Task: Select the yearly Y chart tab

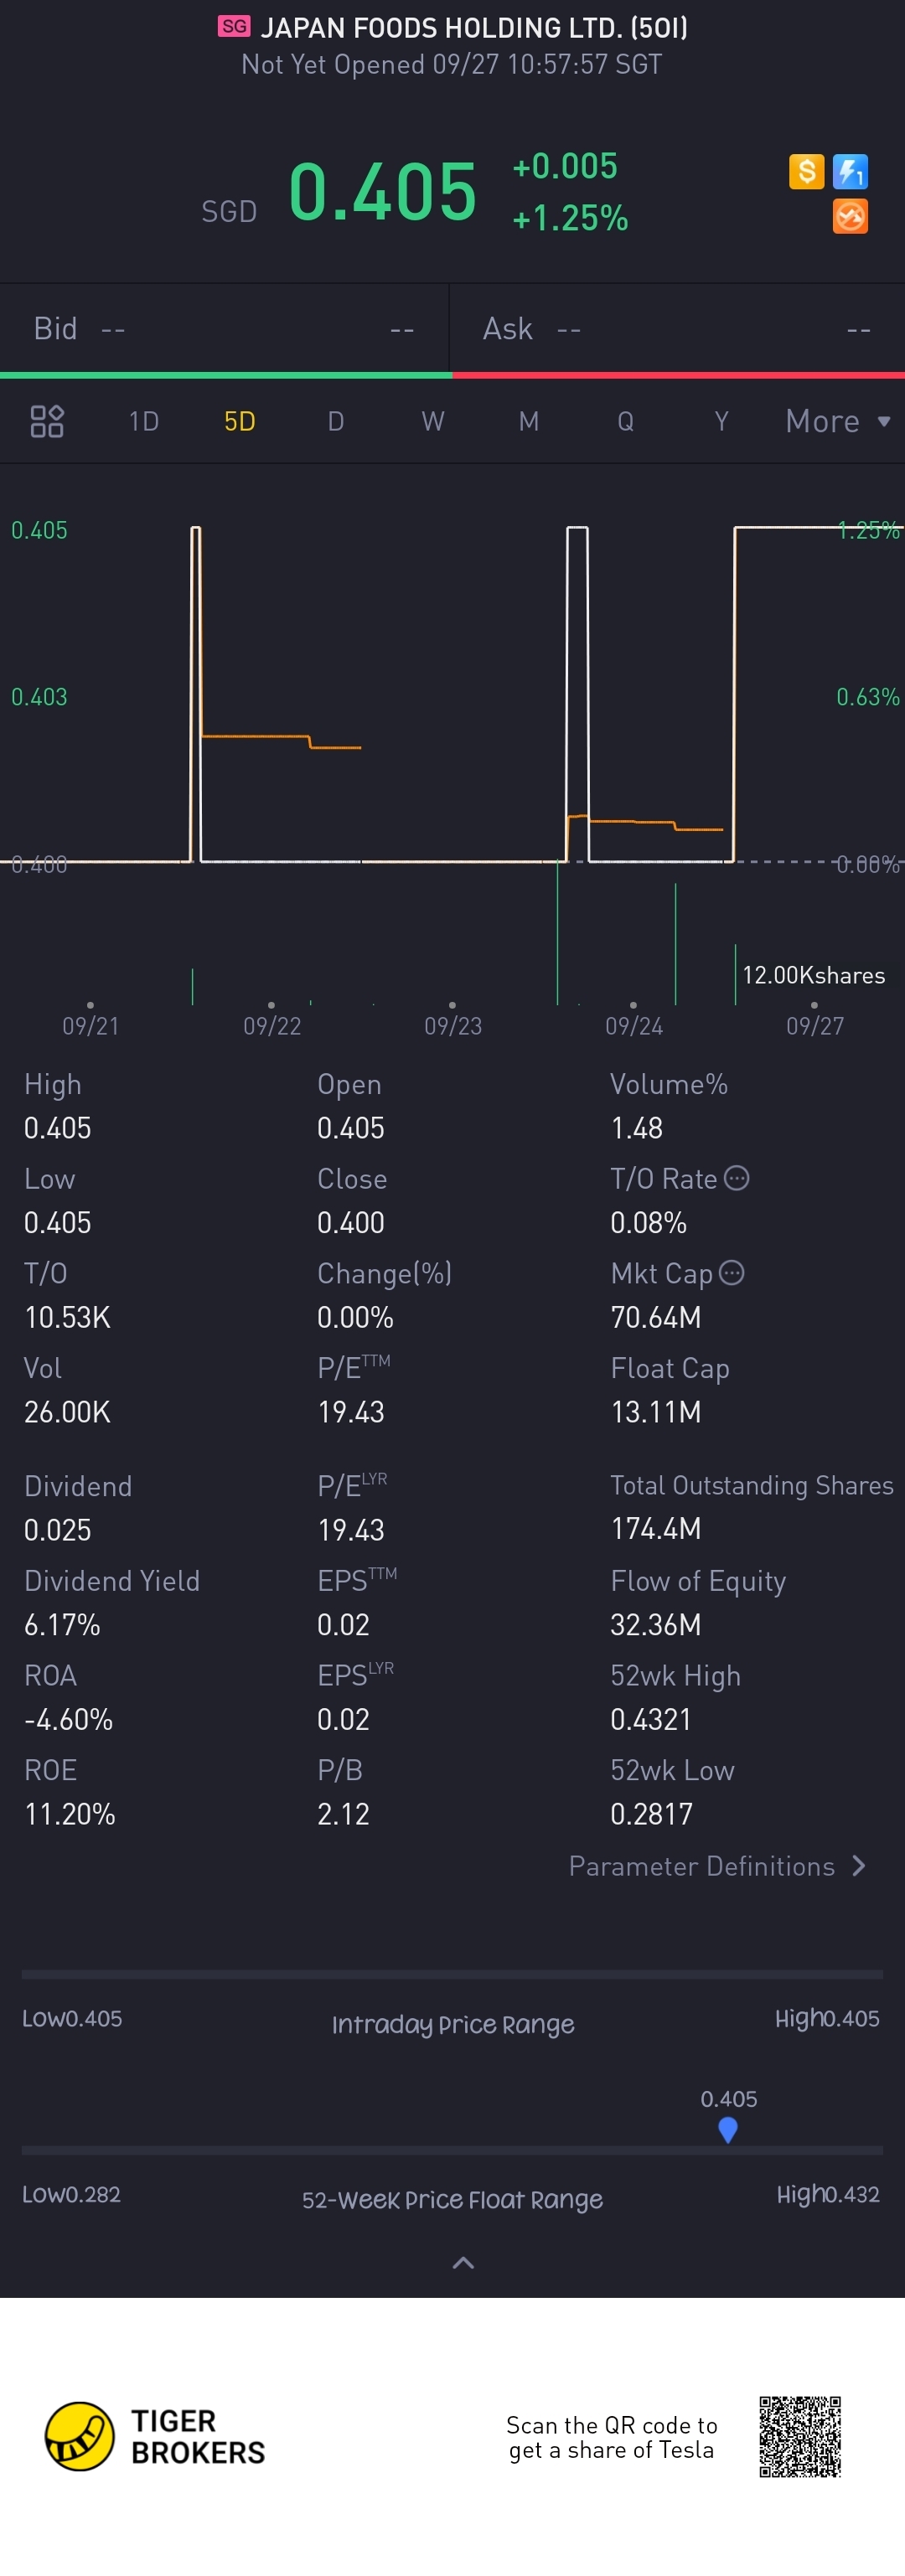Action: (721, 421)
